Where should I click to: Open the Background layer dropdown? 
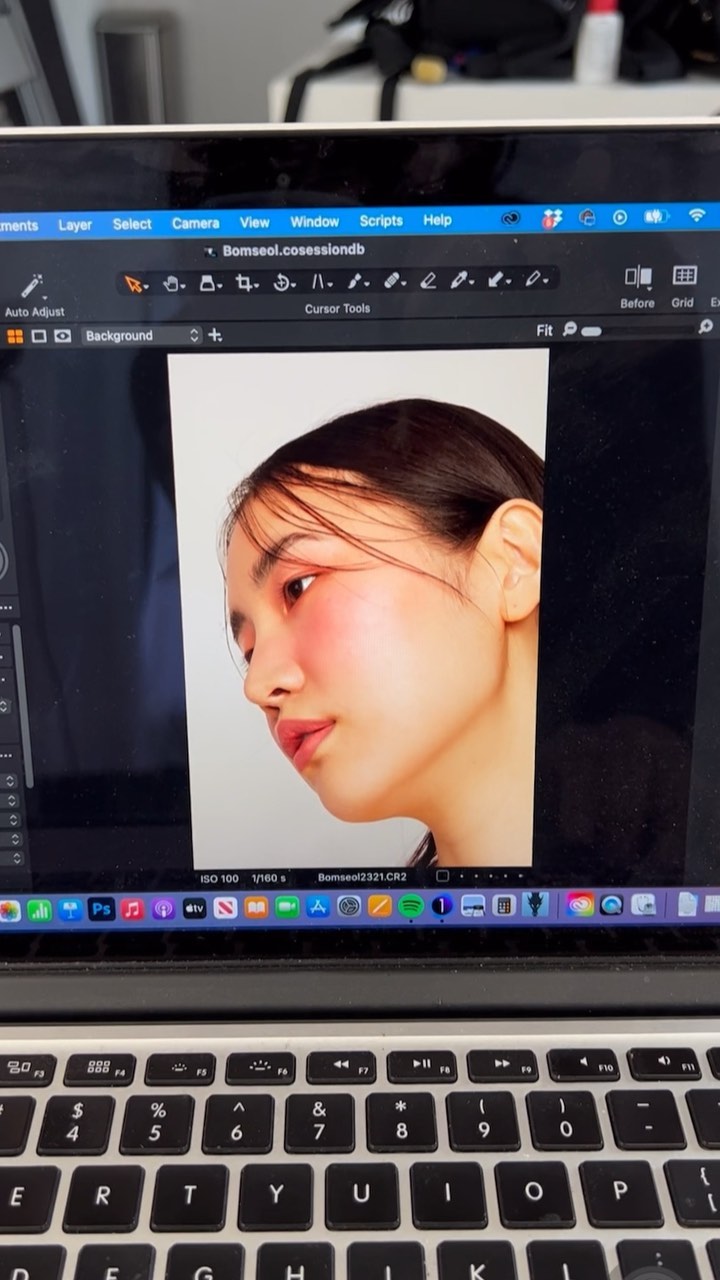[141, 335]
